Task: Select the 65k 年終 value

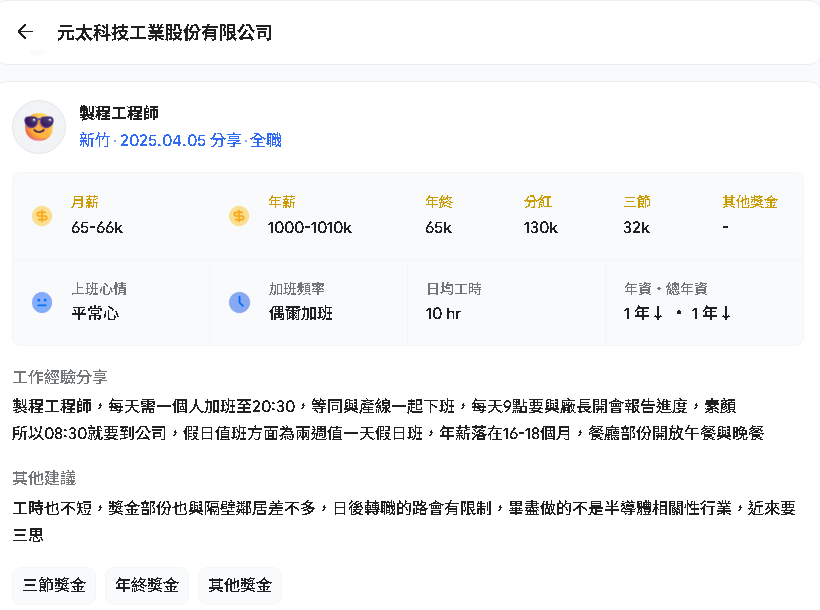Action: [x=439, y=228]
